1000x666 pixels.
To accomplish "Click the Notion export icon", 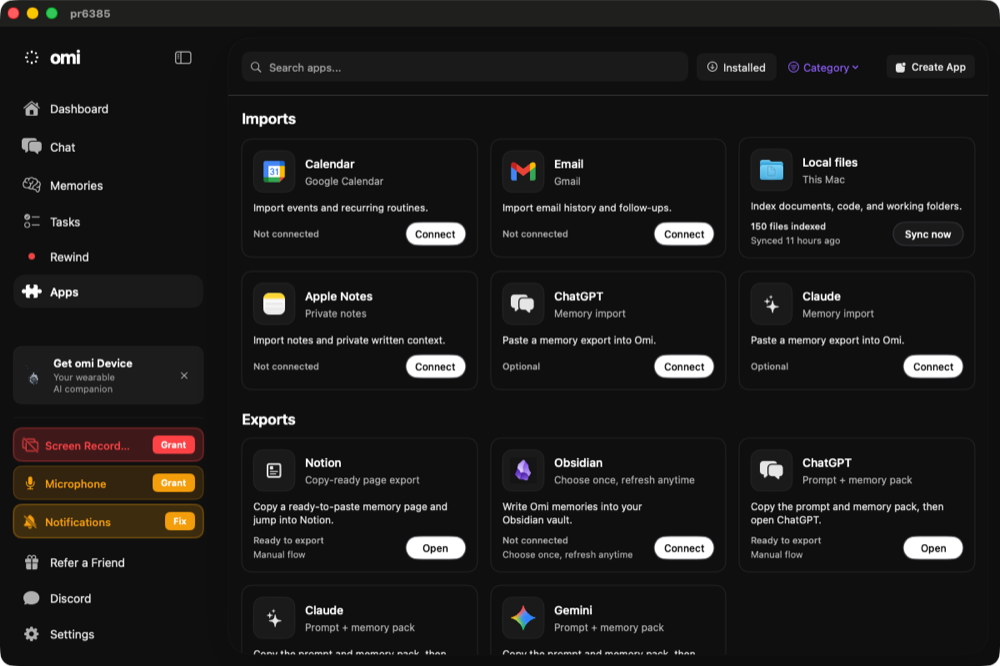I will tap(274, 471).
